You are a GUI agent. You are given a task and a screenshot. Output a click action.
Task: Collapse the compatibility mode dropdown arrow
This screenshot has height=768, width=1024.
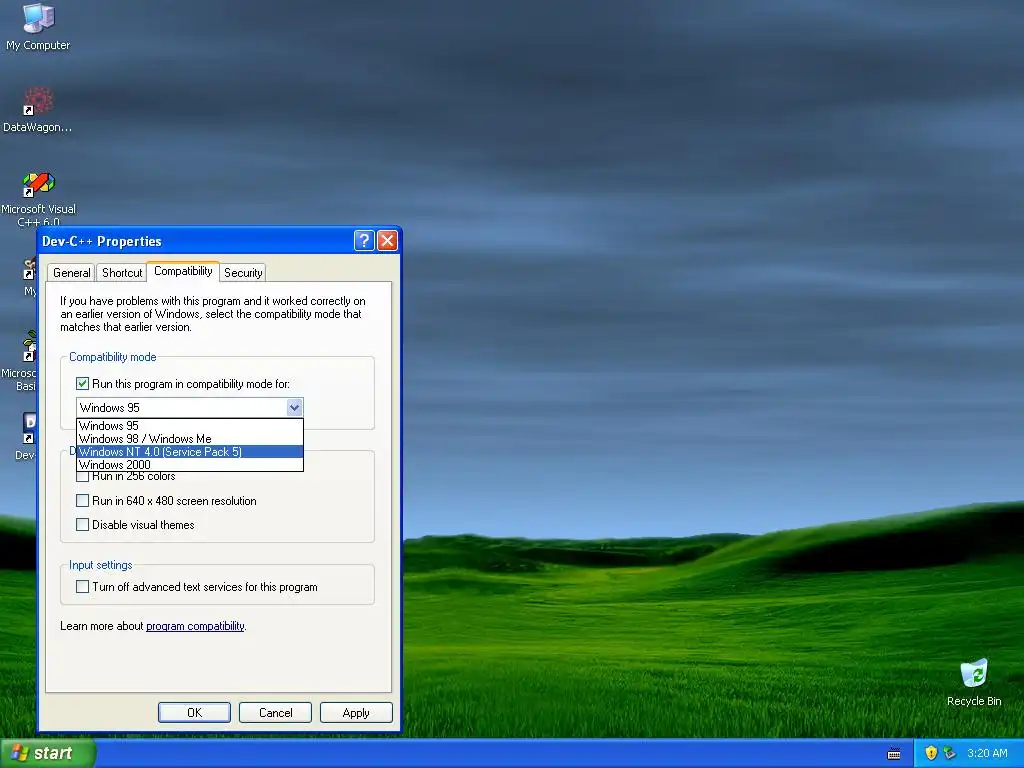click(x=295, y=408)
